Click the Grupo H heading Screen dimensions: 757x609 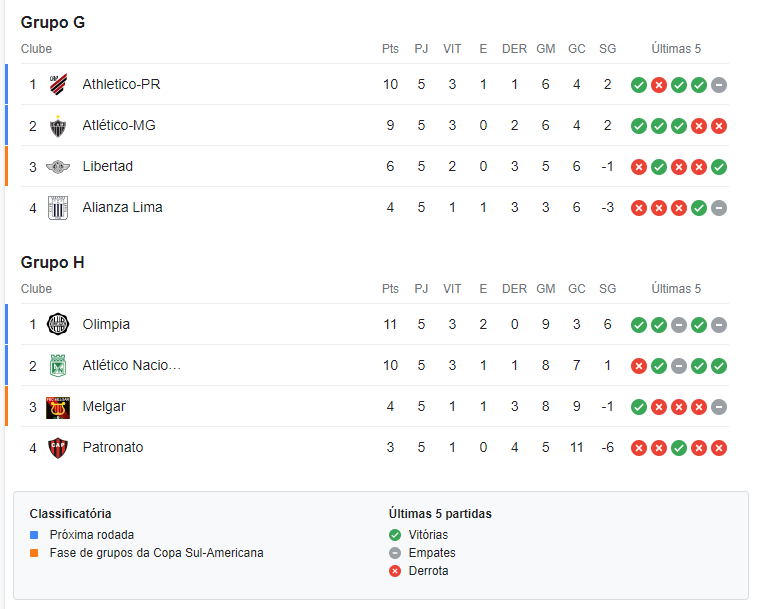(53, 262)
